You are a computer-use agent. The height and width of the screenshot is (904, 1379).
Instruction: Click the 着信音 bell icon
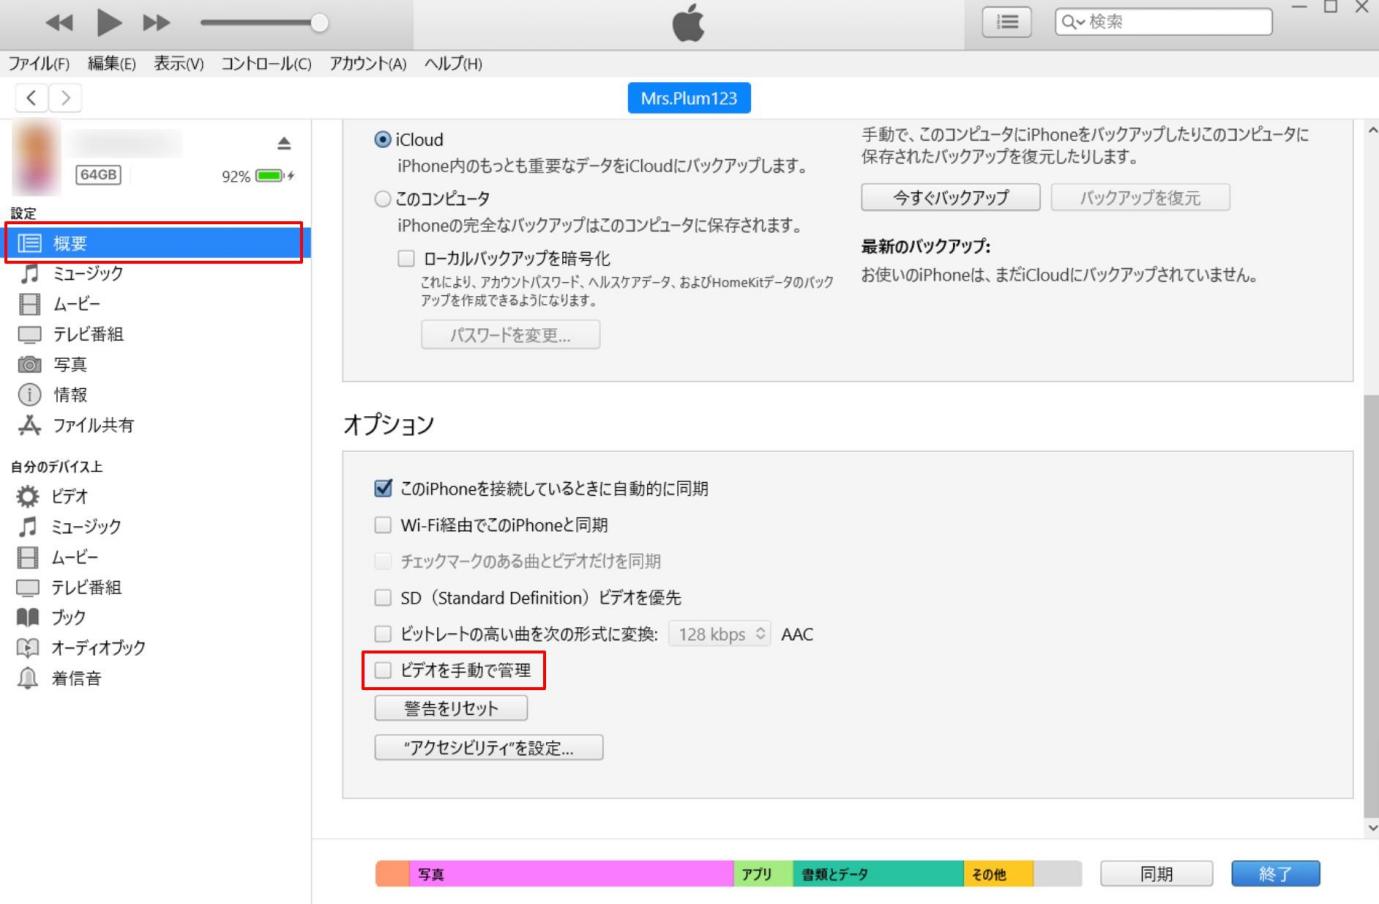[28, 678]
